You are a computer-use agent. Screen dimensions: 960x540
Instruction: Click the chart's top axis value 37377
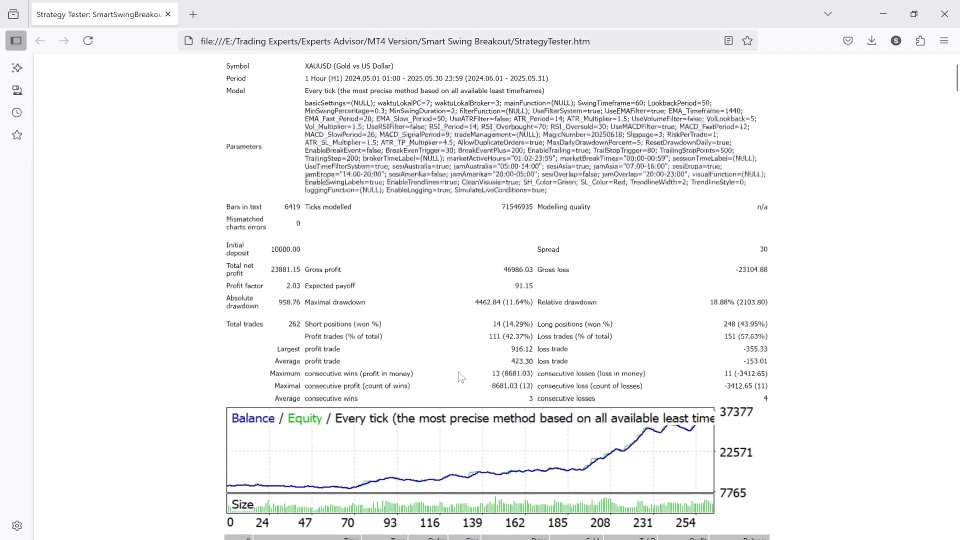737,412
